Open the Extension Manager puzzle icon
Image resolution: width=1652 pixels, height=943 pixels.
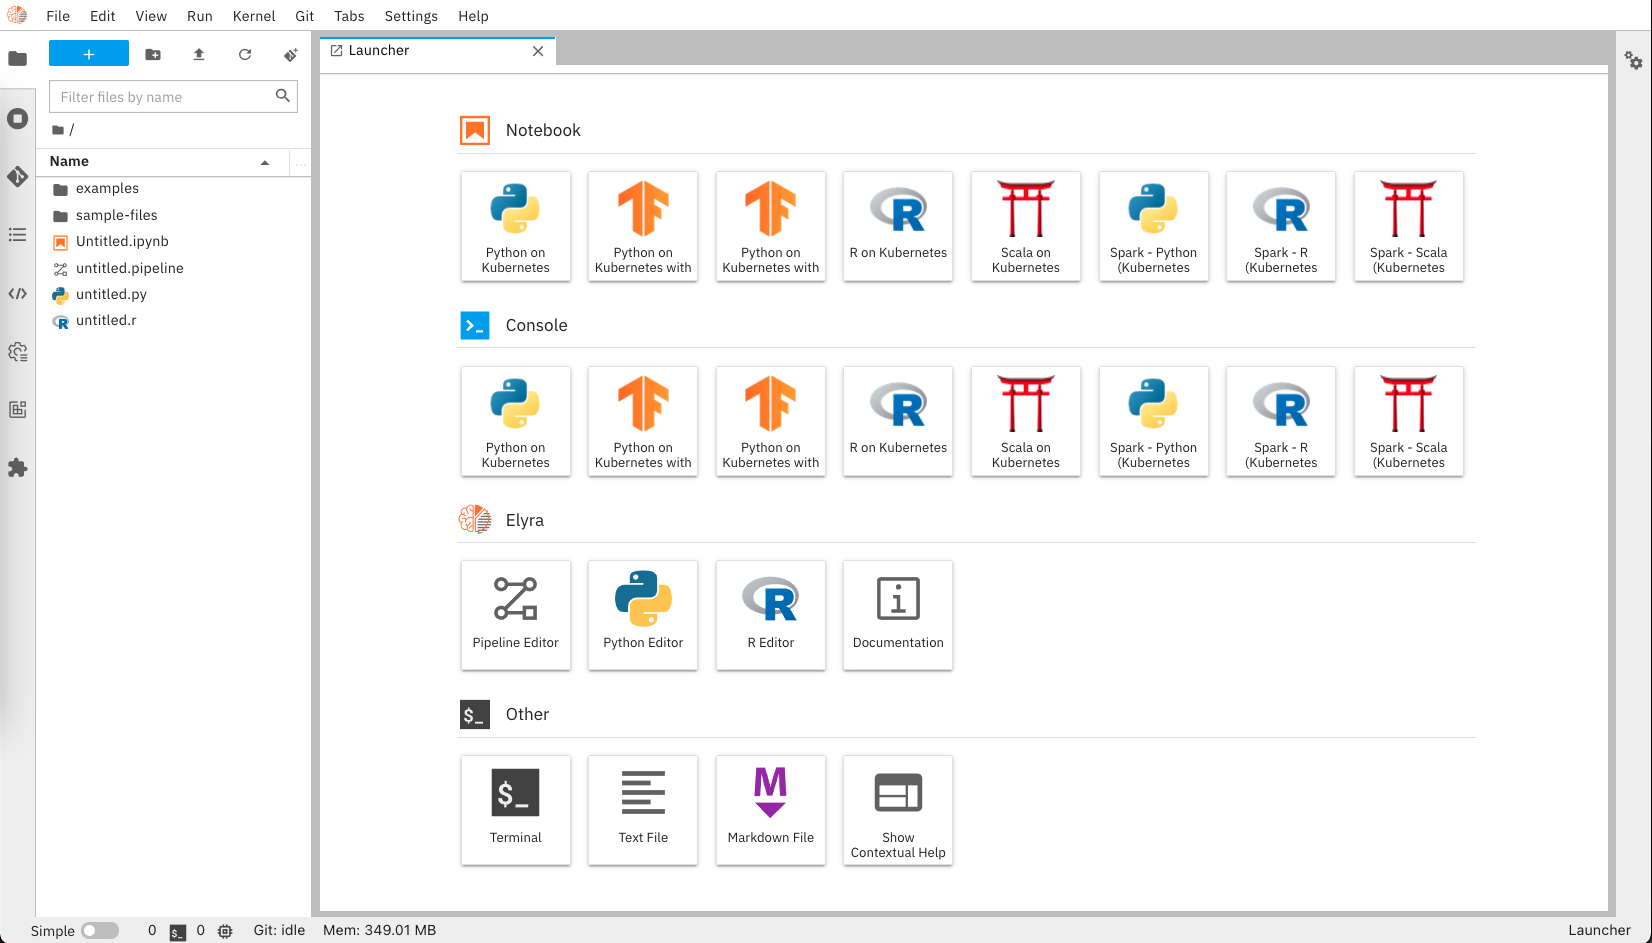click(17, 468)
